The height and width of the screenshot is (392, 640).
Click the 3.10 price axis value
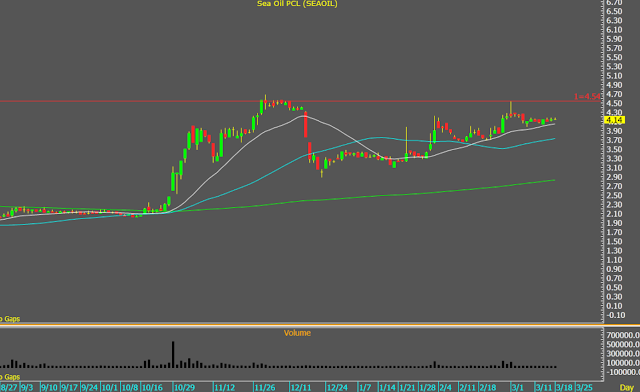coord(614,168)
